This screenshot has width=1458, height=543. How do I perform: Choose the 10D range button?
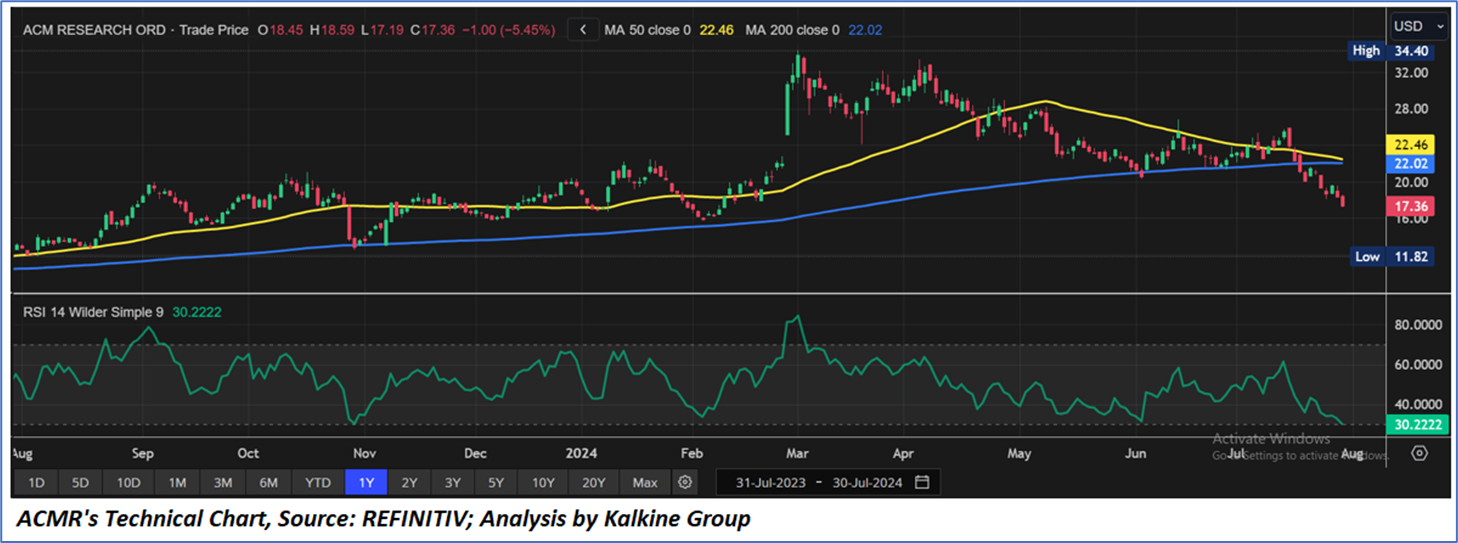pos(128,483)
